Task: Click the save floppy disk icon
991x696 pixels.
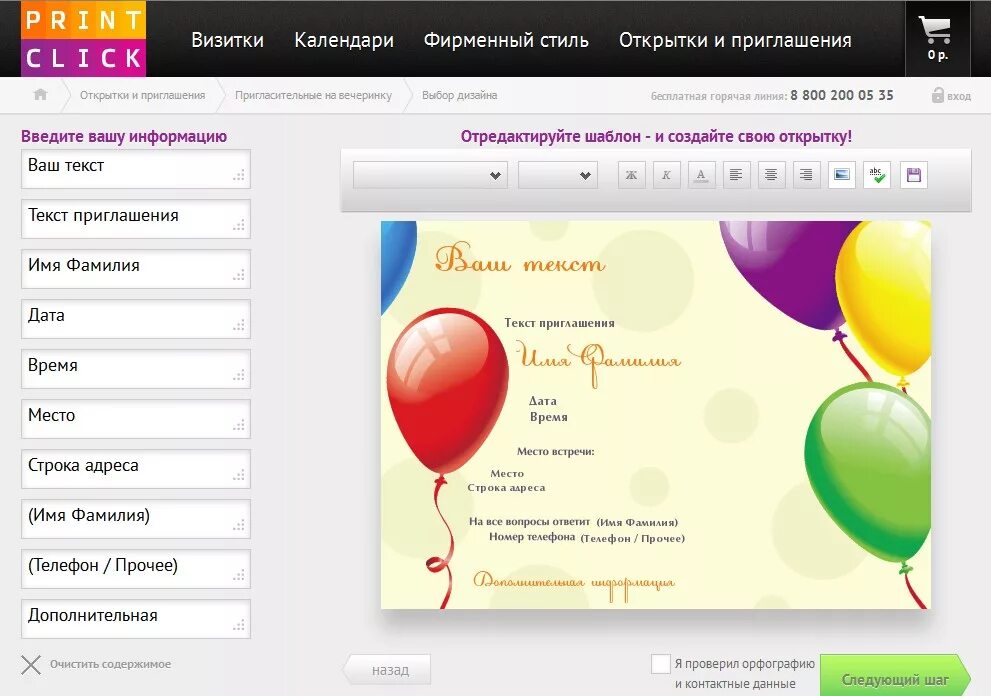Action: coord(913,175)
